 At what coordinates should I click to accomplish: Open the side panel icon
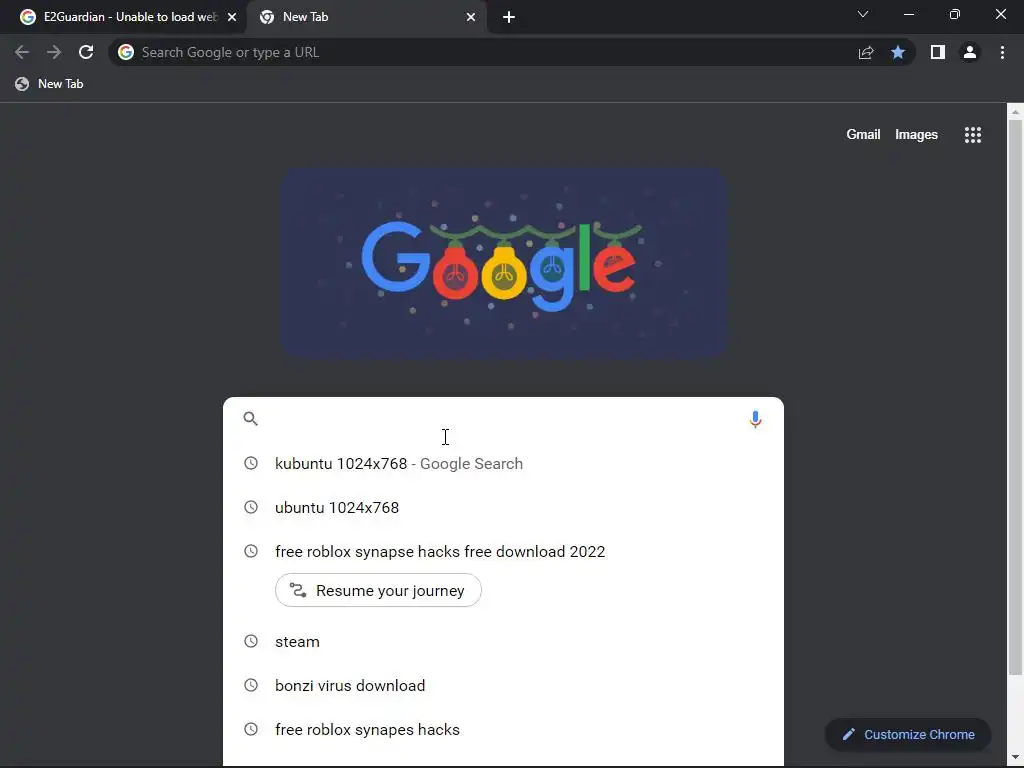938,52
